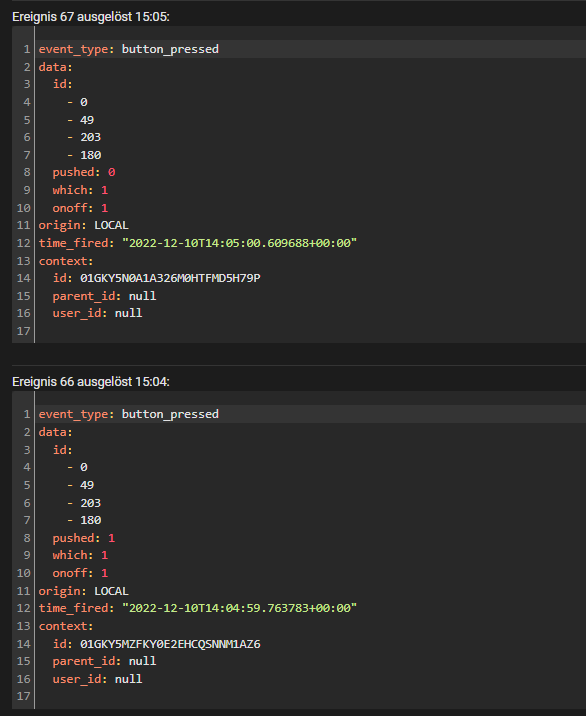
Task: Click event_type line in Ereignis 67 block
Action: pos(128,49)
